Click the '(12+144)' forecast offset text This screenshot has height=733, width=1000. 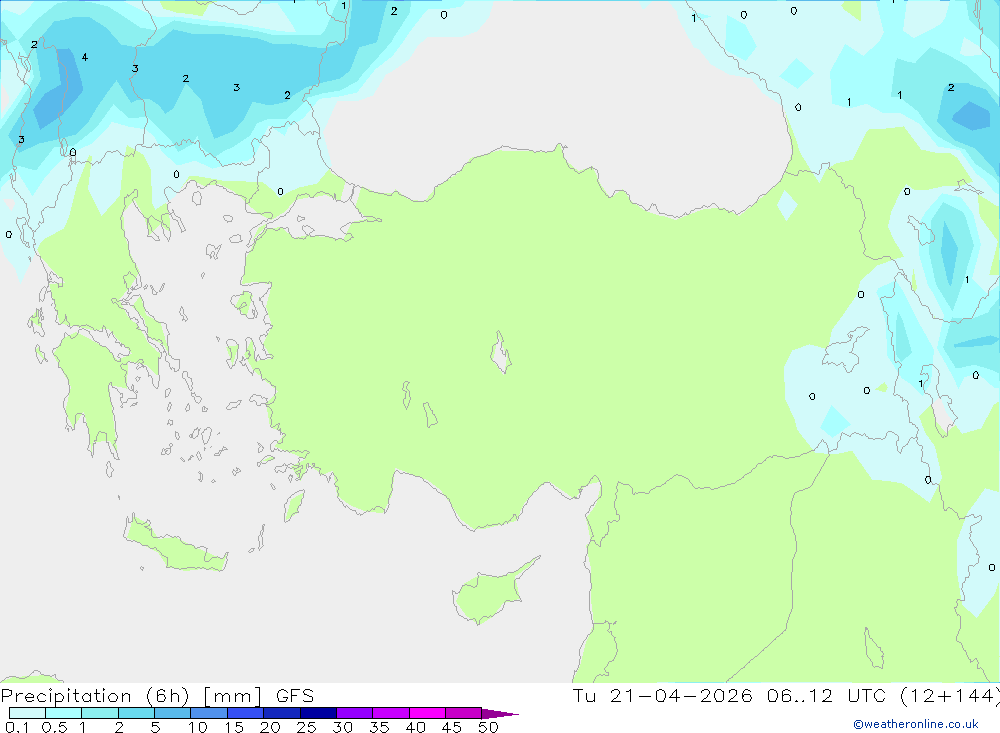coord(950,696)
